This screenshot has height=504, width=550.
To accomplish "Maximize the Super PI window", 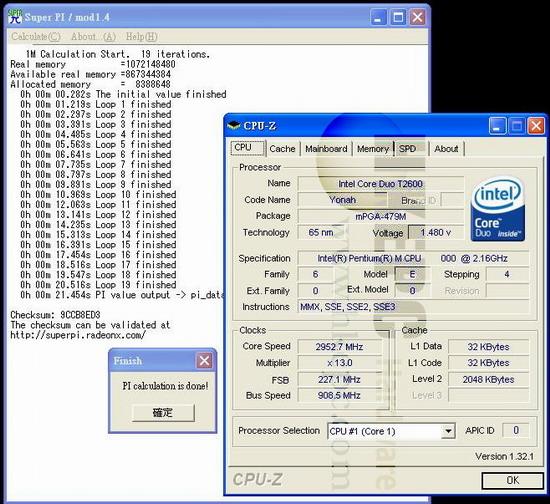I will click(x=398, y=17).
